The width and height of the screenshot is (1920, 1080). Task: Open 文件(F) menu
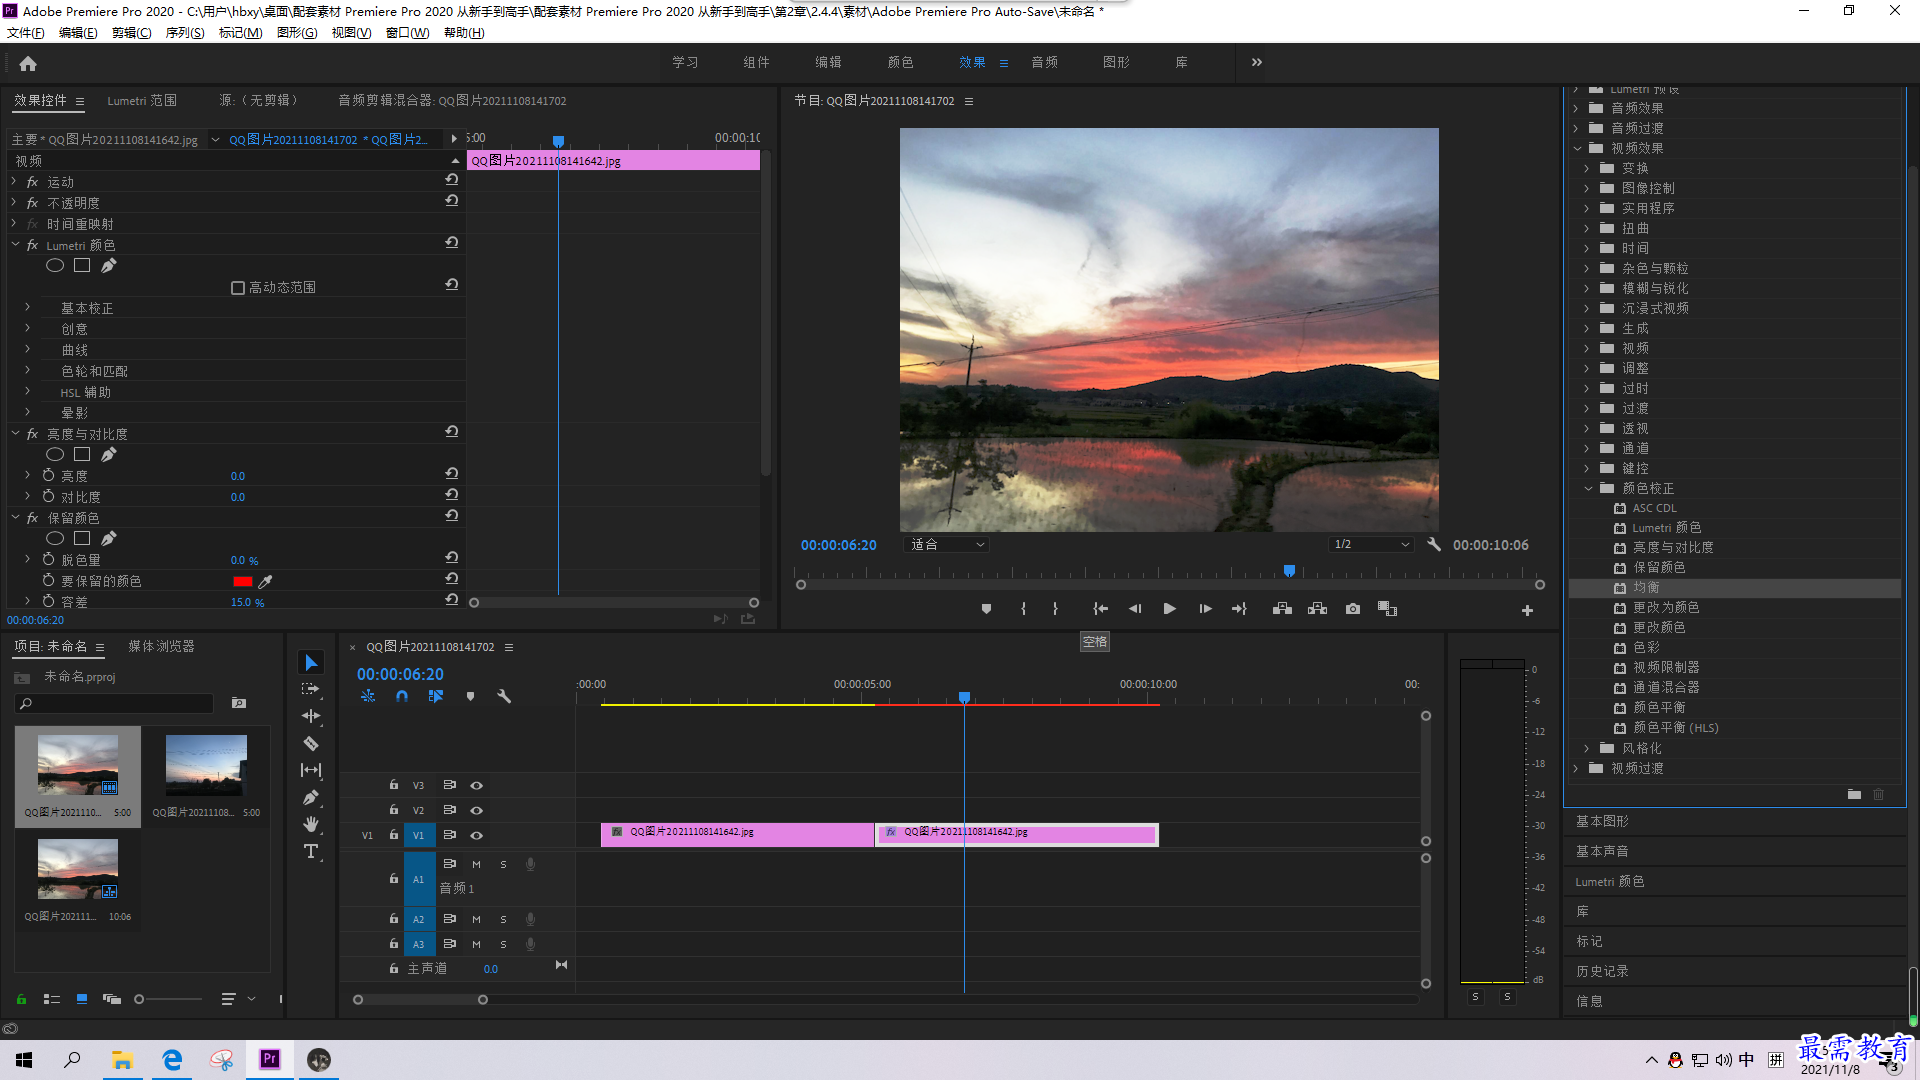coord(26,33)
